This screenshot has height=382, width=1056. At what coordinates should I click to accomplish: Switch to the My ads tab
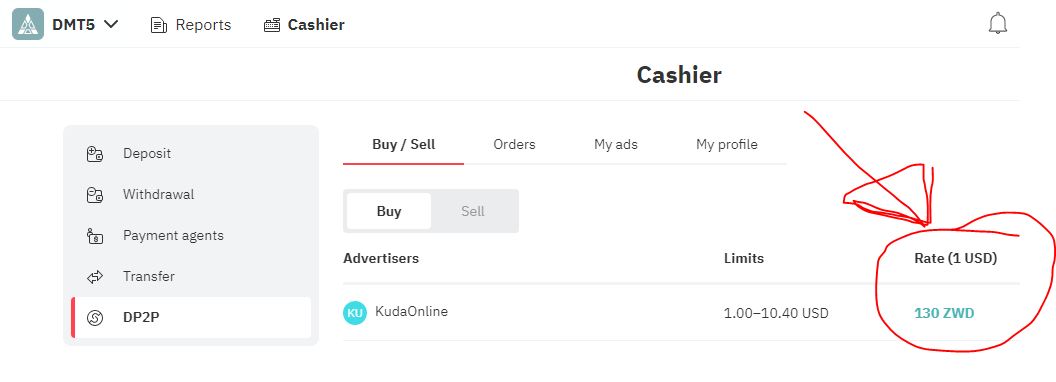(x=616, y=144)
